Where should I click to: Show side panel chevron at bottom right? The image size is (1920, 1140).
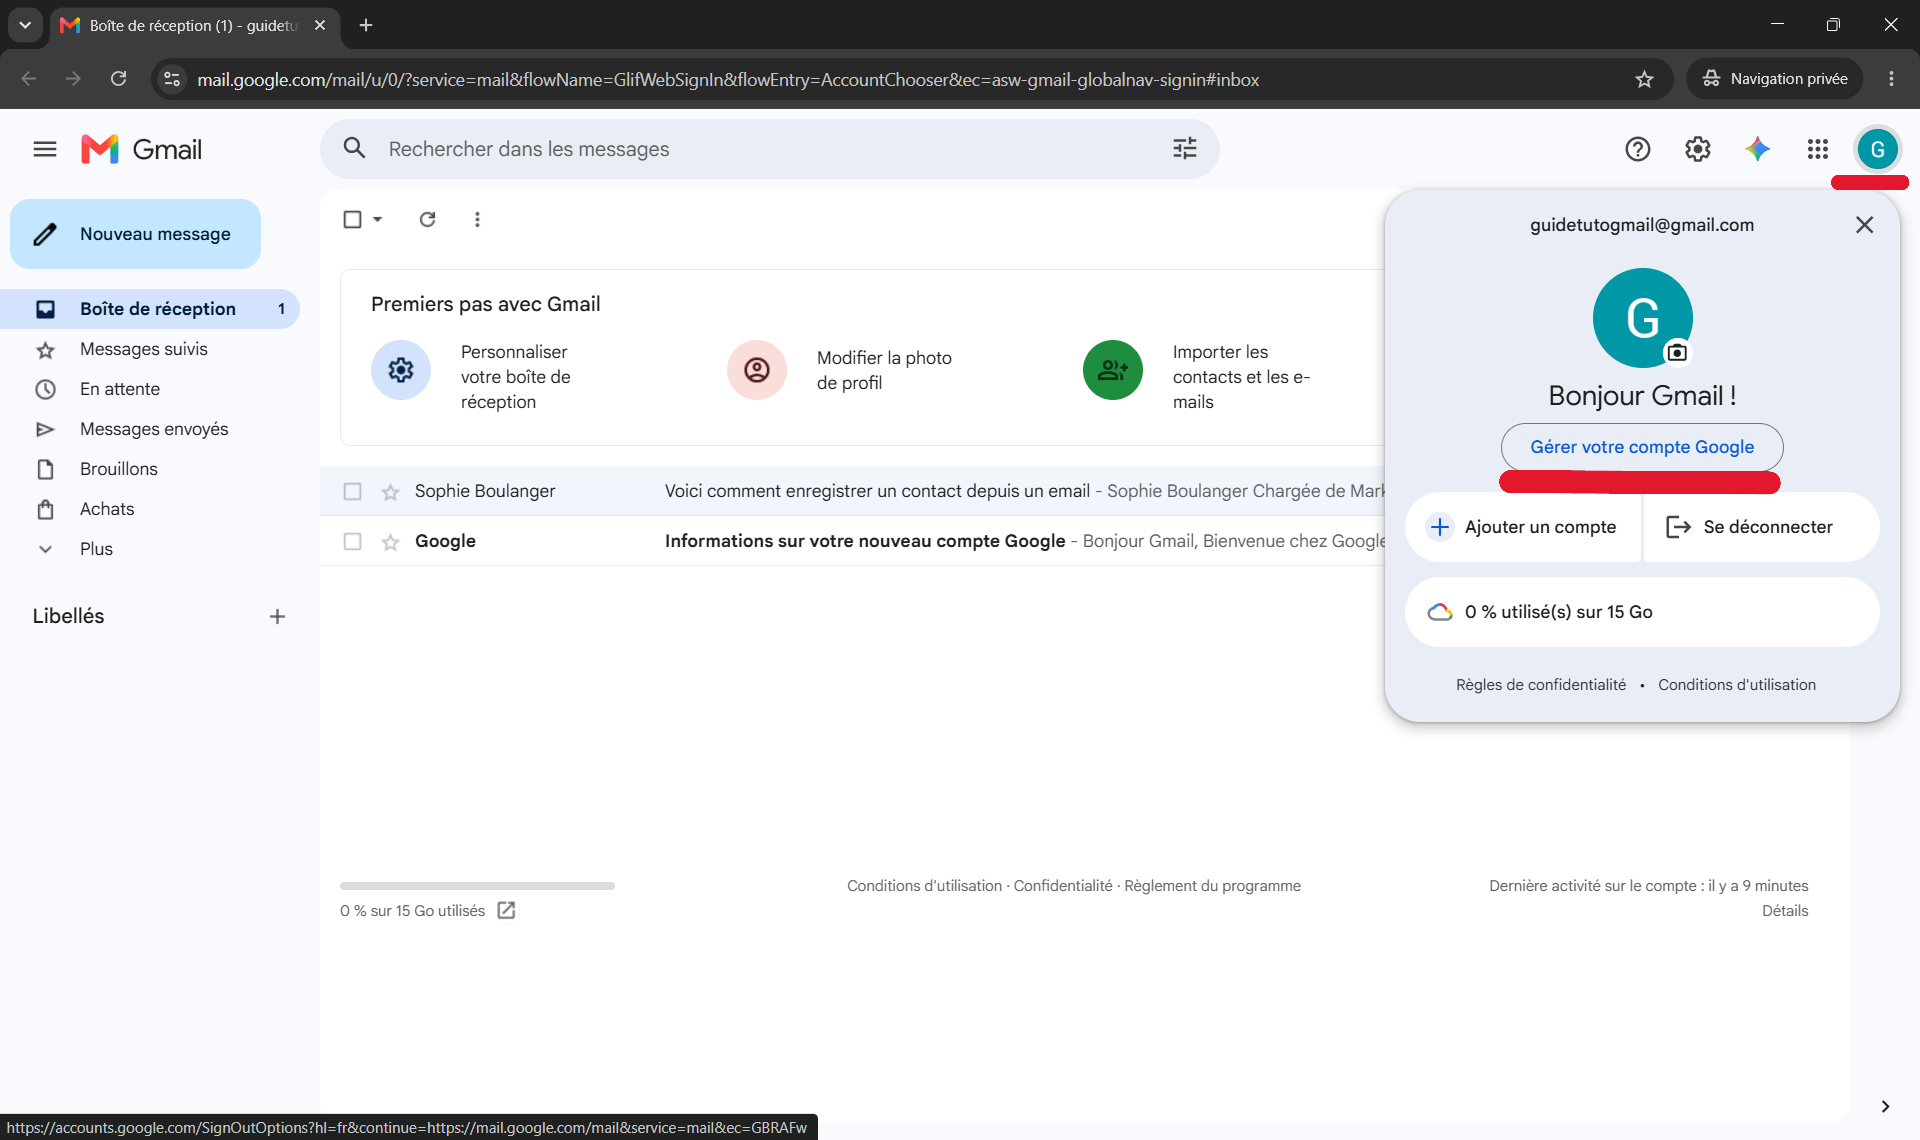1885,1106
